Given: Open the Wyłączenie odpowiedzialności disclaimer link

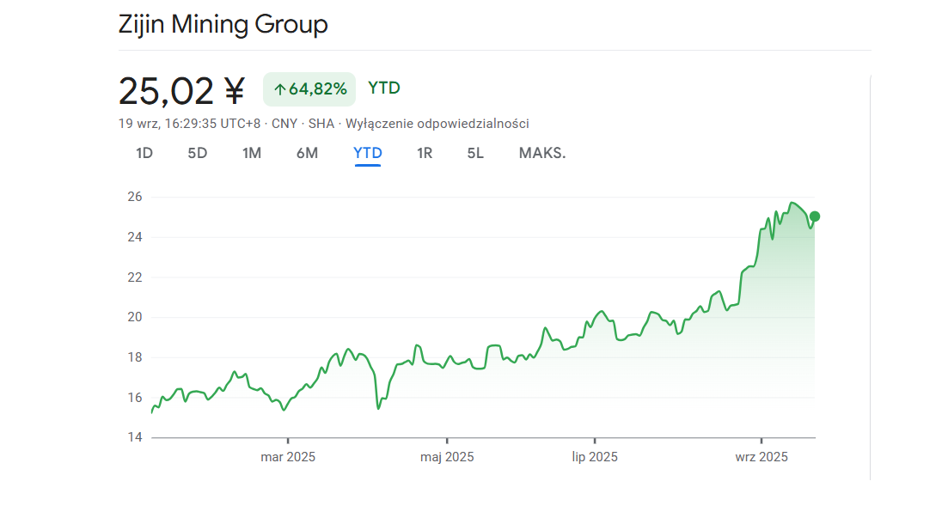Looking at the screenshot, I should click(x=437, y=123).
